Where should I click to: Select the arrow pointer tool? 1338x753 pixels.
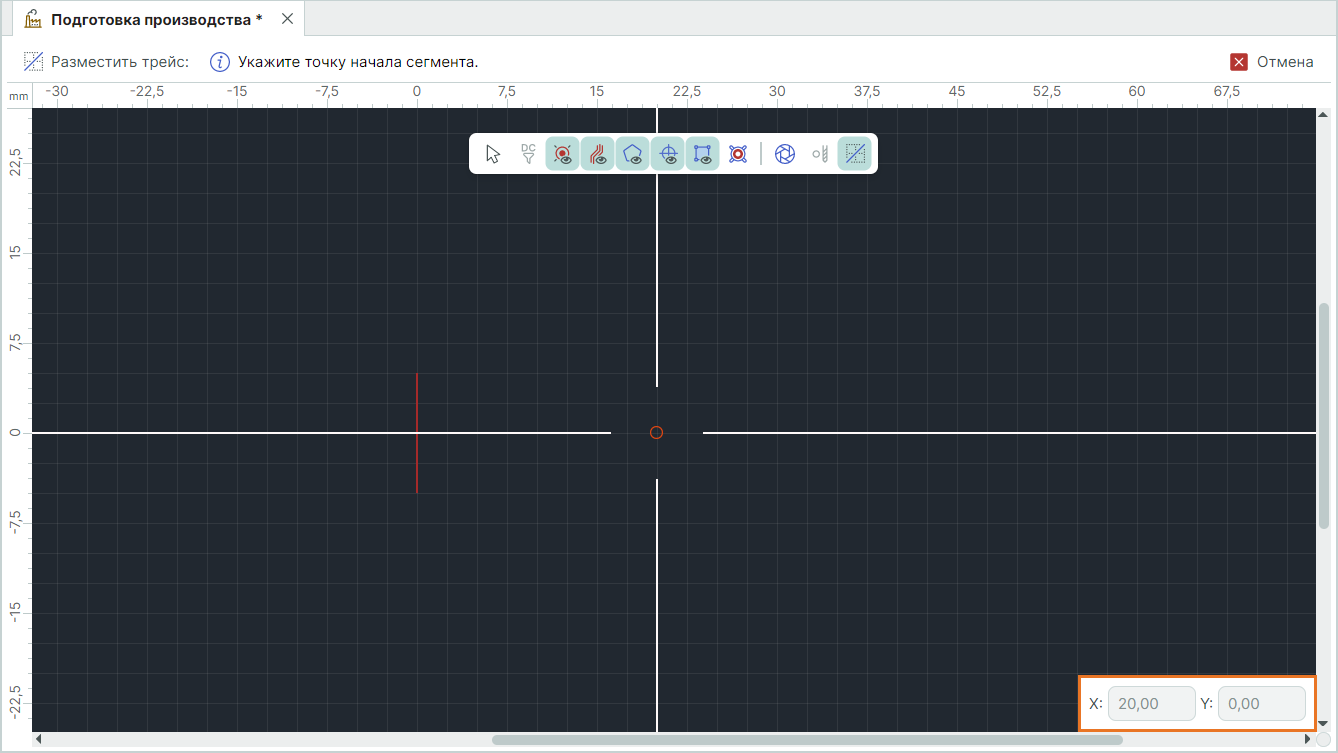(493, 154)
